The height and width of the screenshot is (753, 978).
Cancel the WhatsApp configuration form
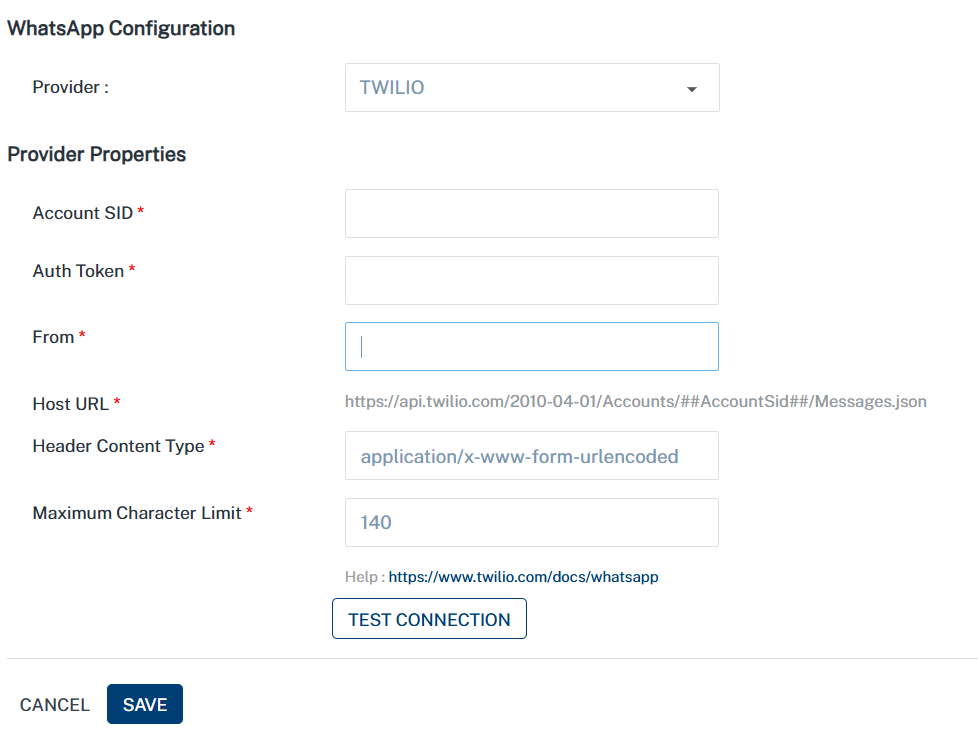(x=55, y=705)
